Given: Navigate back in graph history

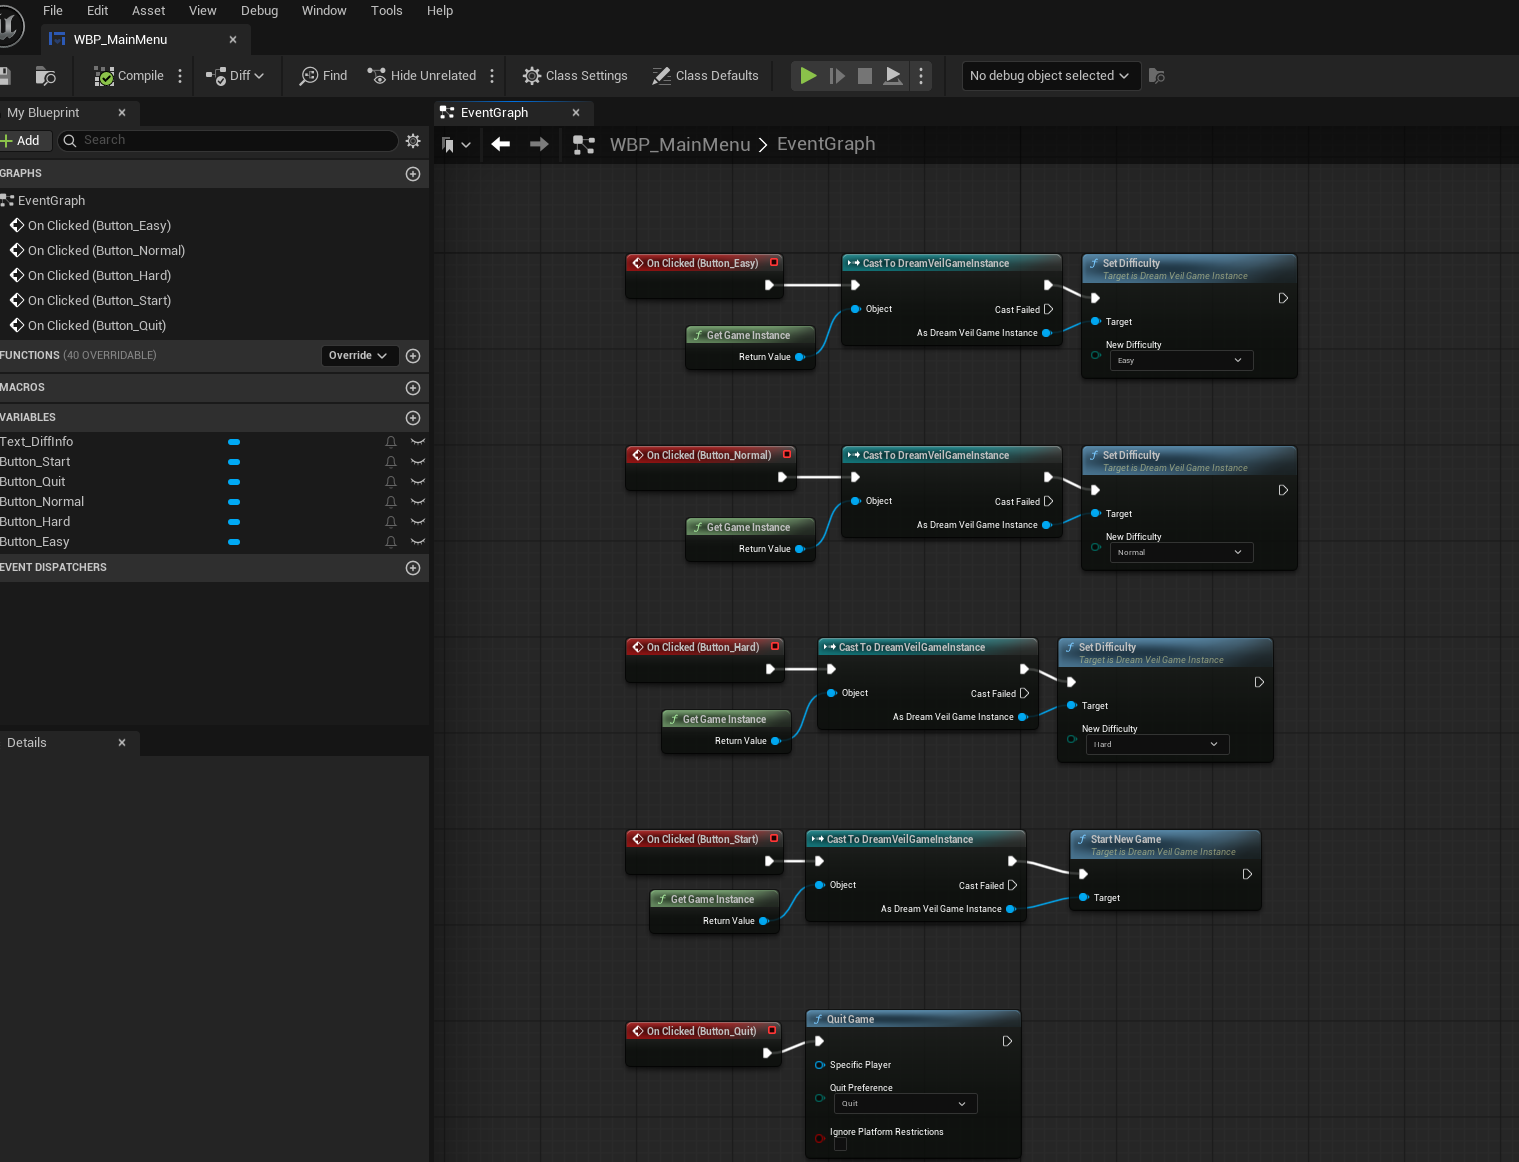Looking at the screenshot, I should [x=501, y=144].
